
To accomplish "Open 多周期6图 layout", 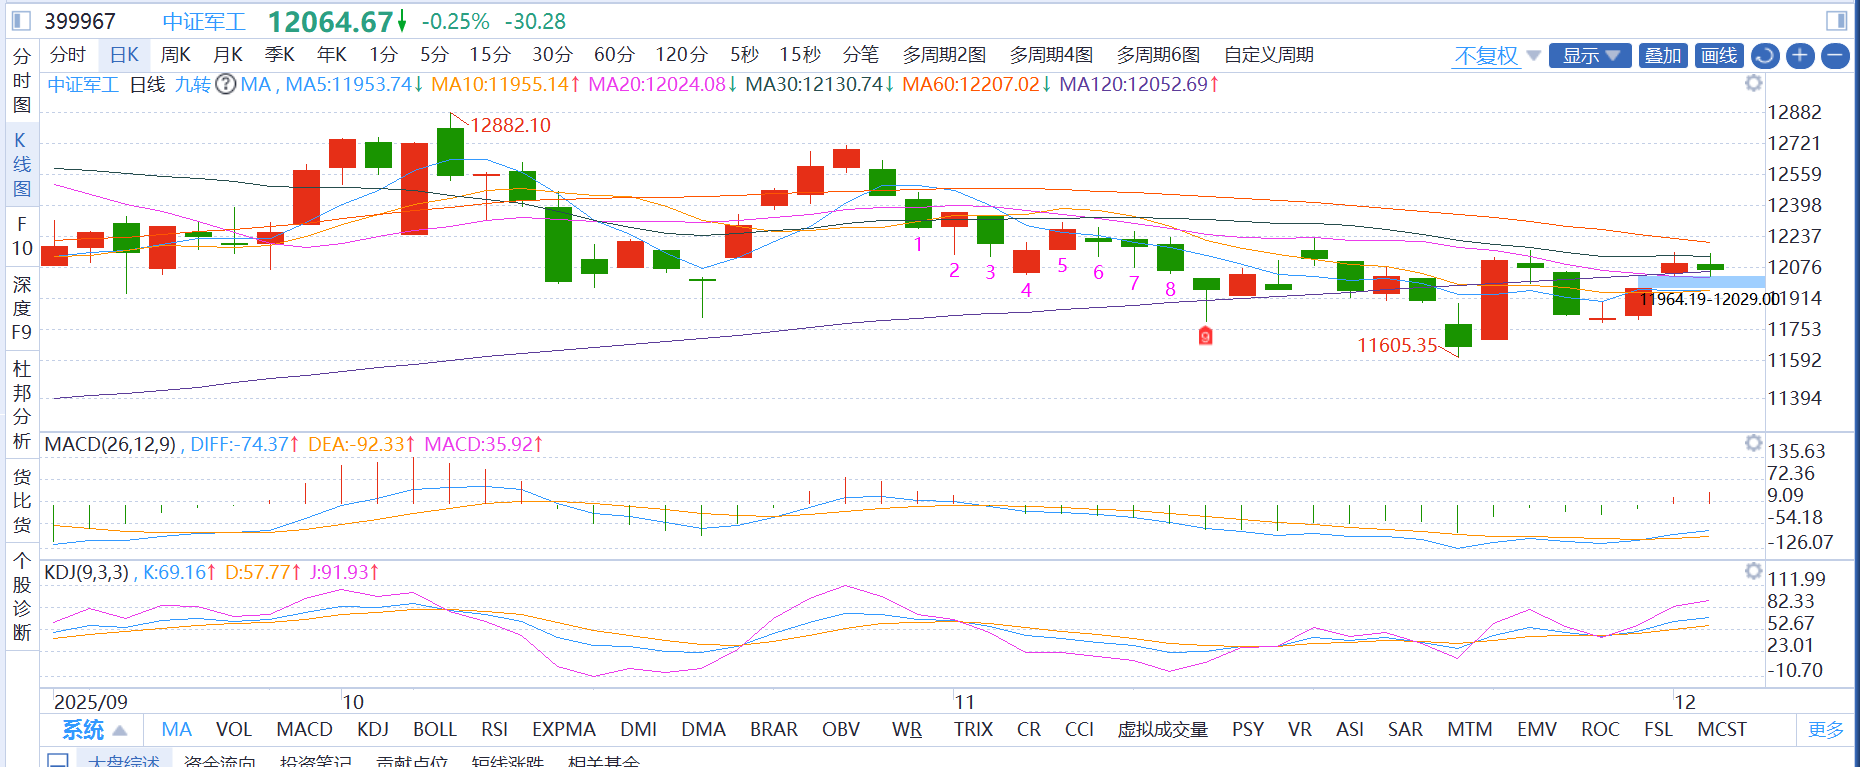I will [x=1158, y=55].
